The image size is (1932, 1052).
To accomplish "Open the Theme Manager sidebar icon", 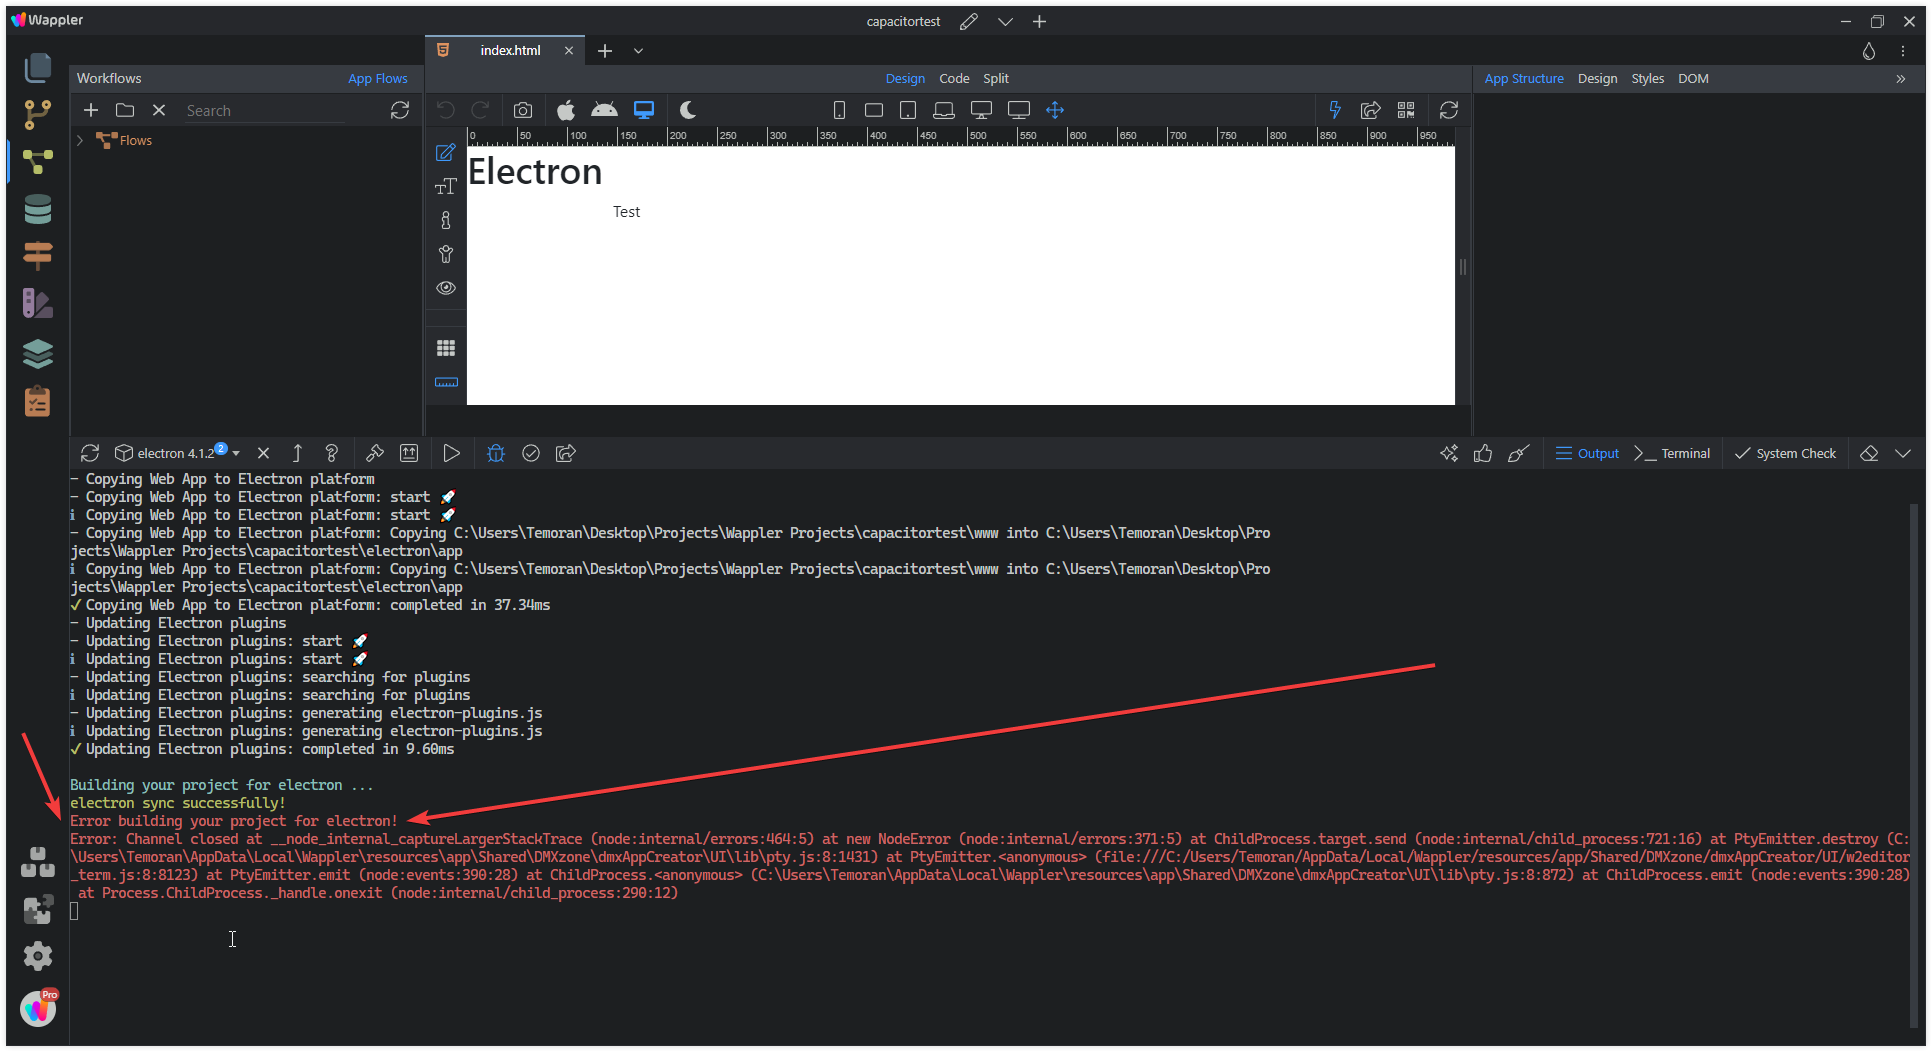I will click(x=38, y=303).
